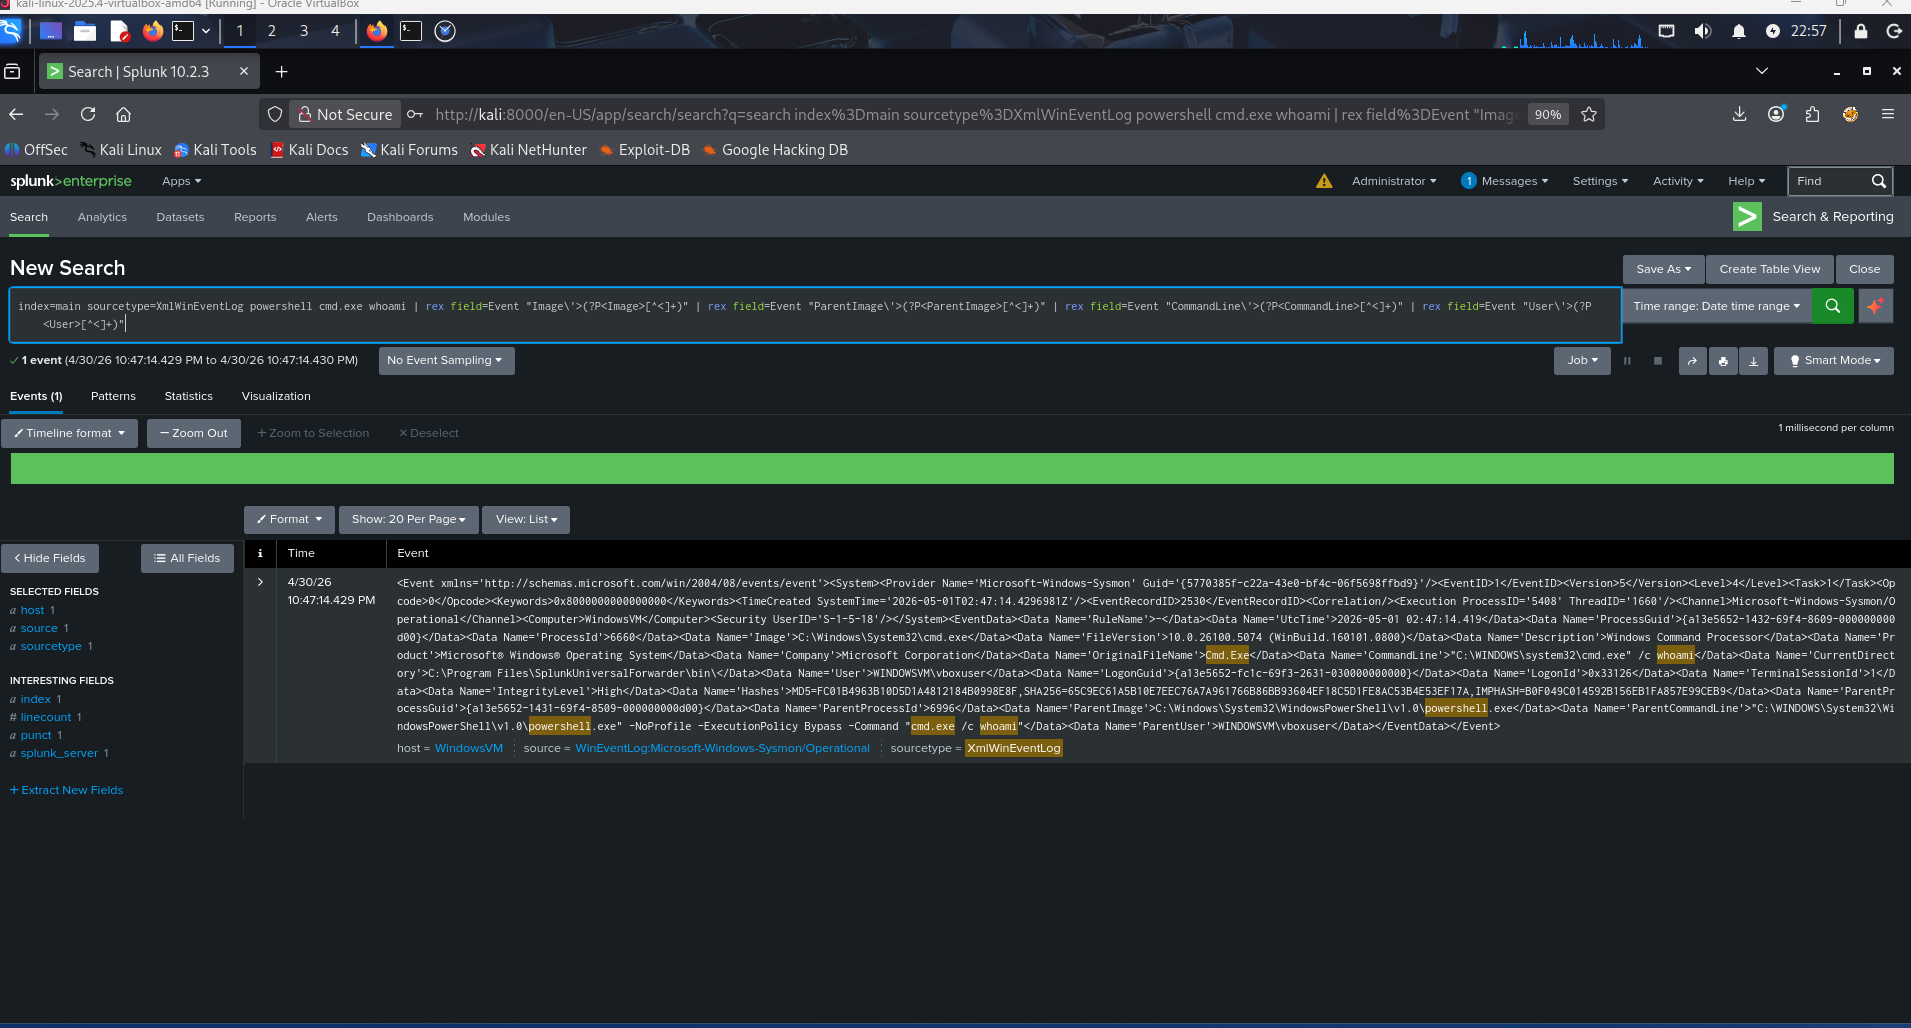Share the search job
The width and height of the screenshot is (1911, 1028).
[1692, 361]
